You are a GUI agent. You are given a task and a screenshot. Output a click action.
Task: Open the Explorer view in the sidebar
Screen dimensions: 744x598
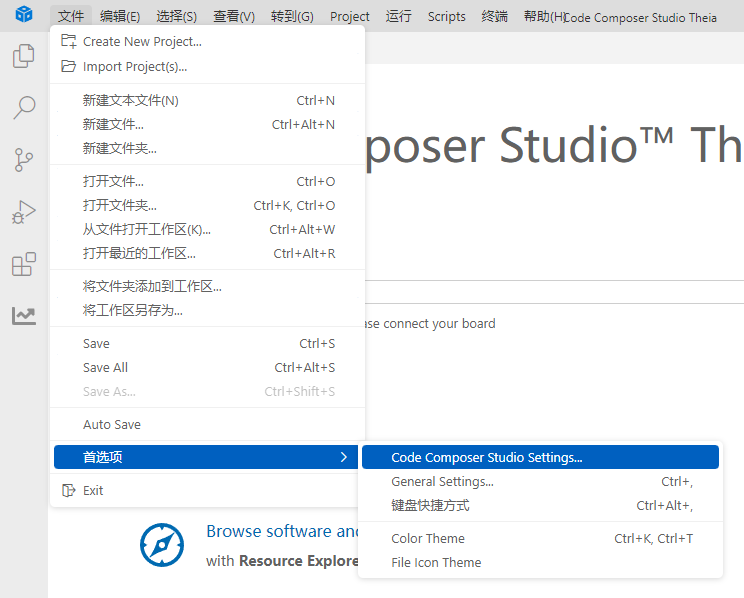(x=23, y=57)
